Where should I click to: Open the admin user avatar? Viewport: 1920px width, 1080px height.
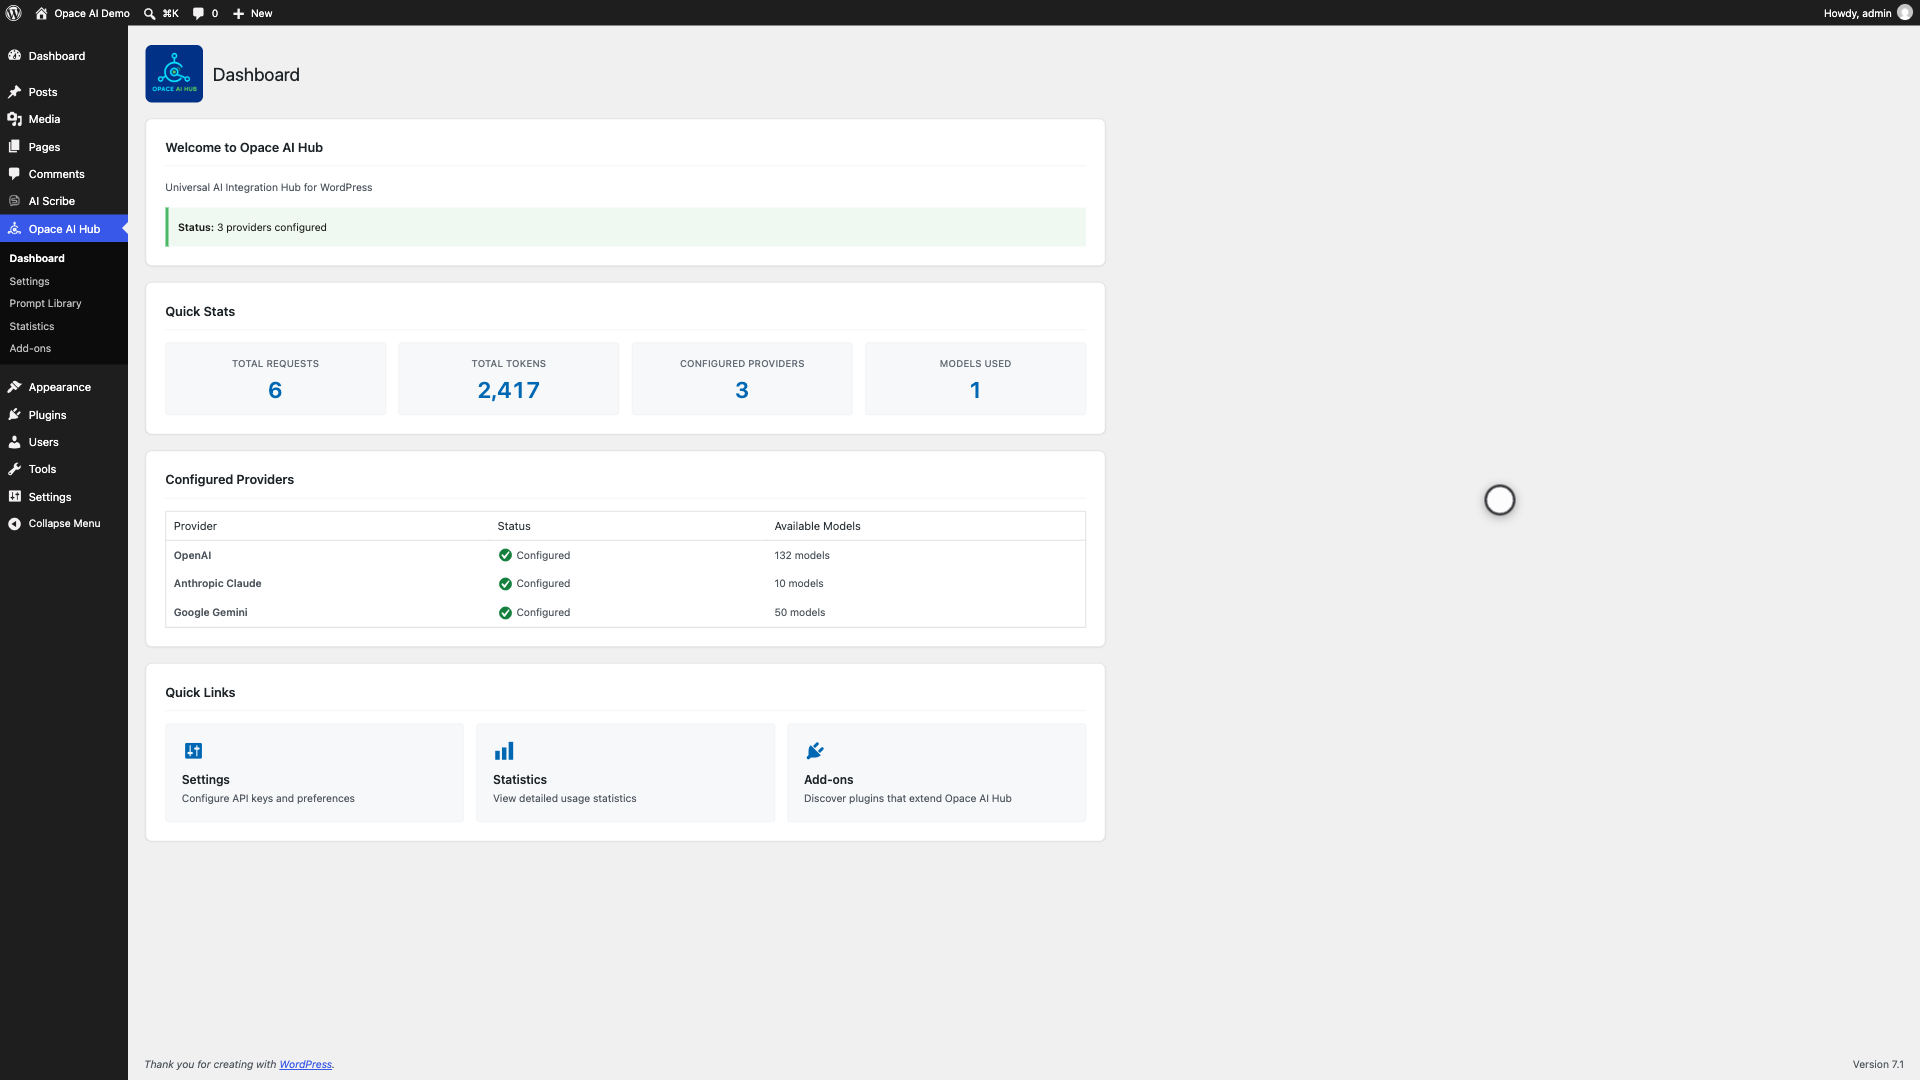coord(1904,13)
